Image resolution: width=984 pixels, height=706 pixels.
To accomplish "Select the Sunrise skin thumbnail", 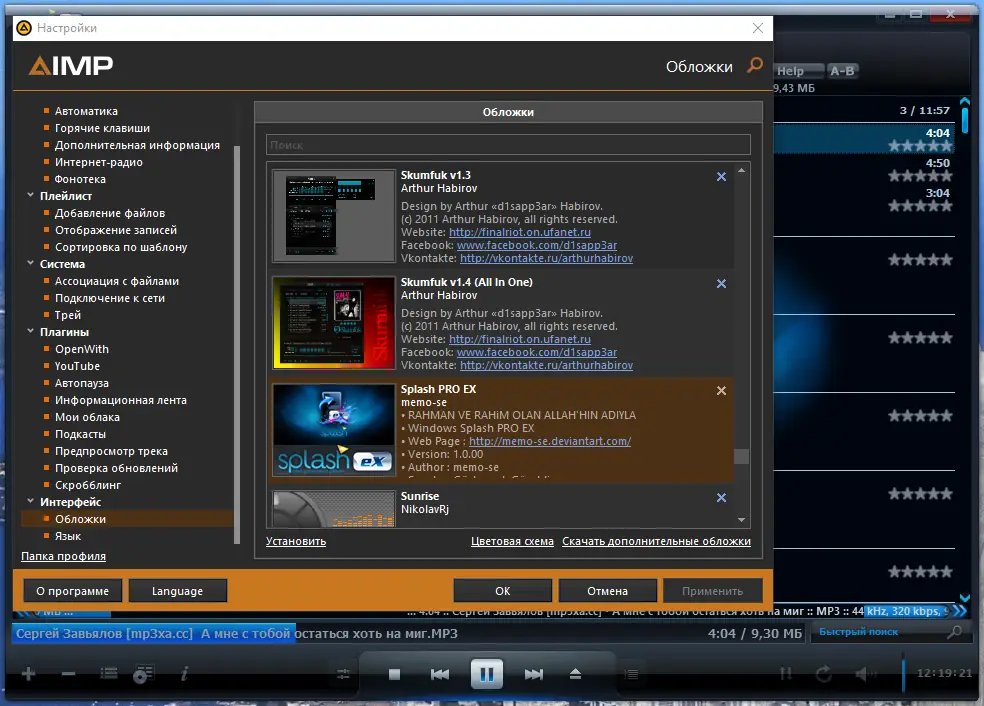I will tap(334, 509).
